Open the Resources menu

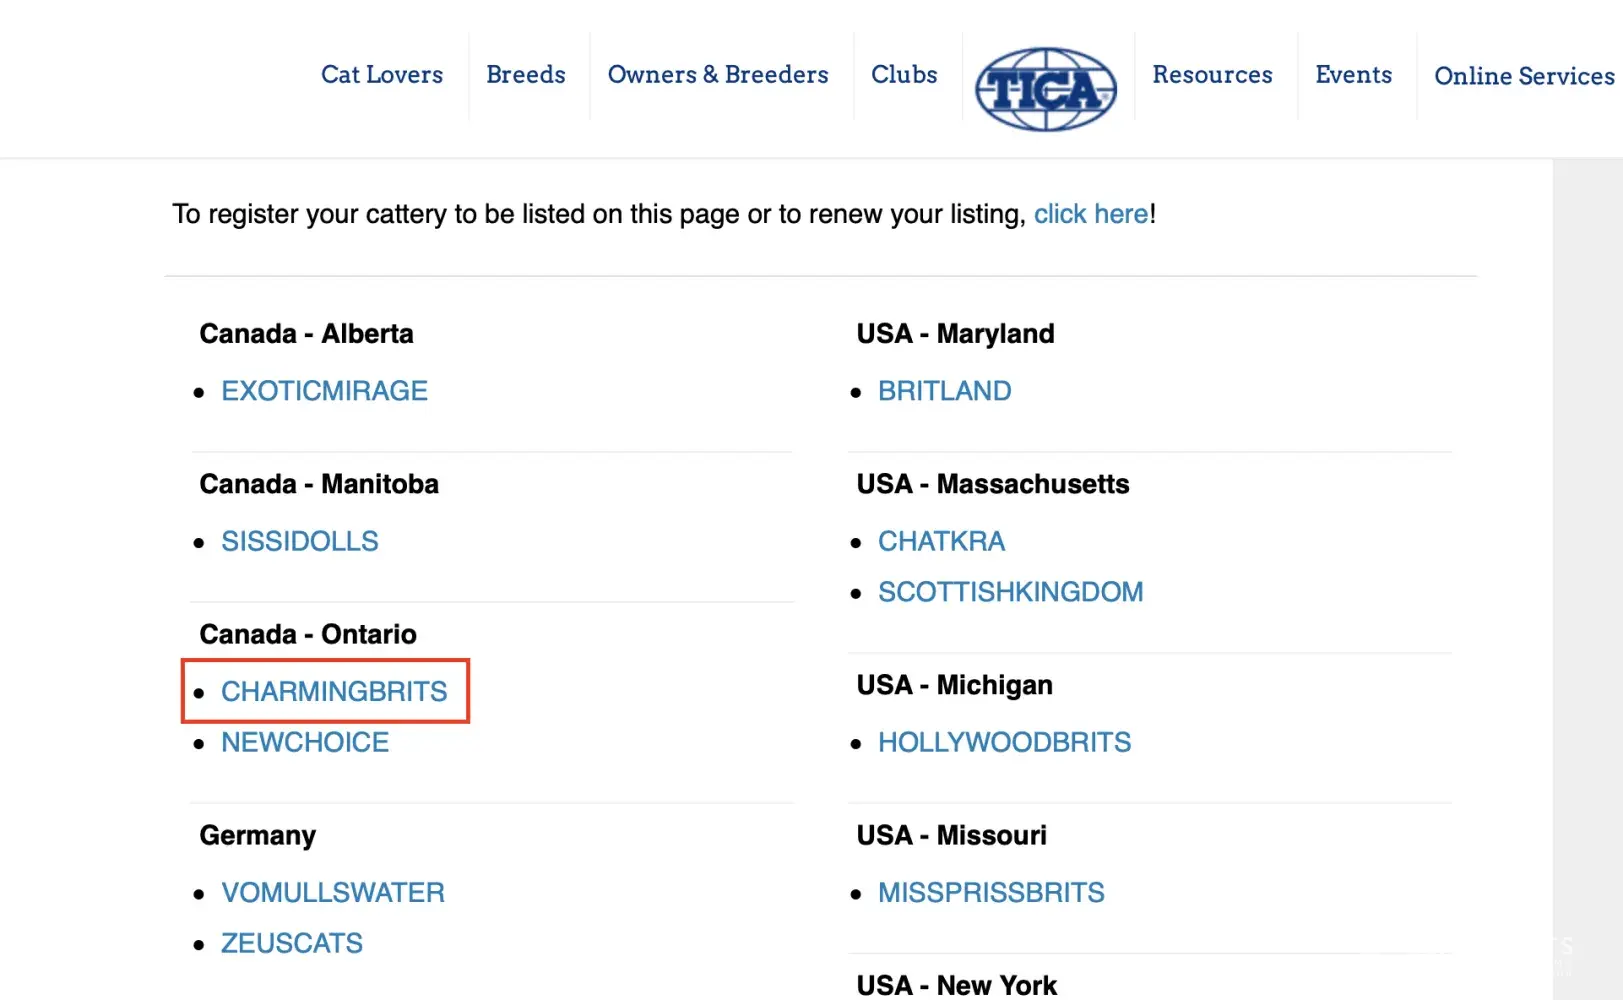point(1211,75)
